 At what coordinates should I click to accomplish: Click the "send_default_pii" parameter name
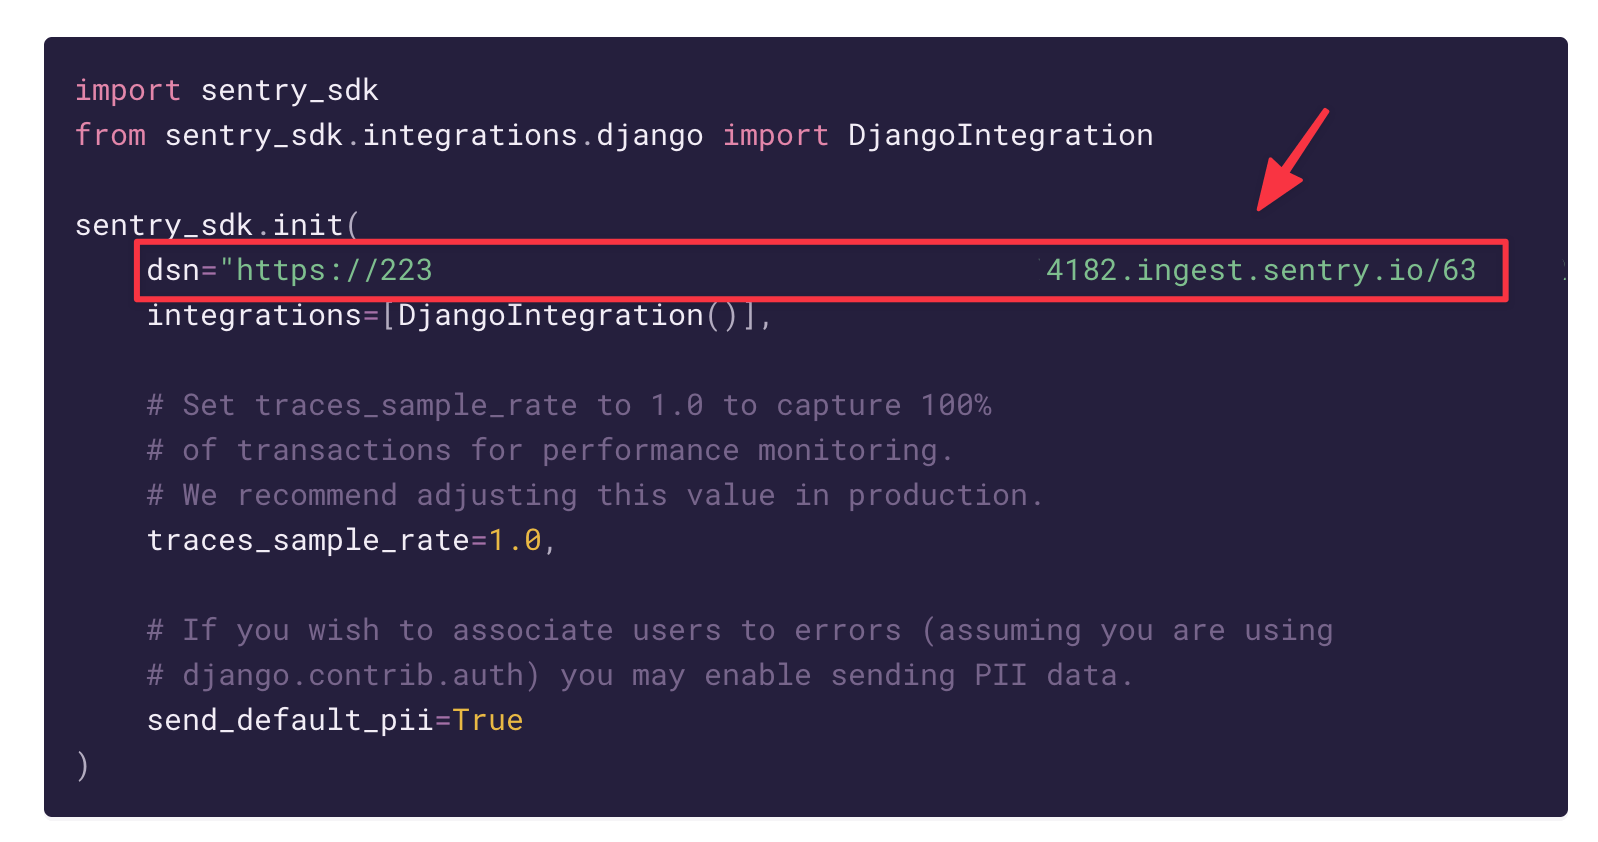[x=290, y=720]
